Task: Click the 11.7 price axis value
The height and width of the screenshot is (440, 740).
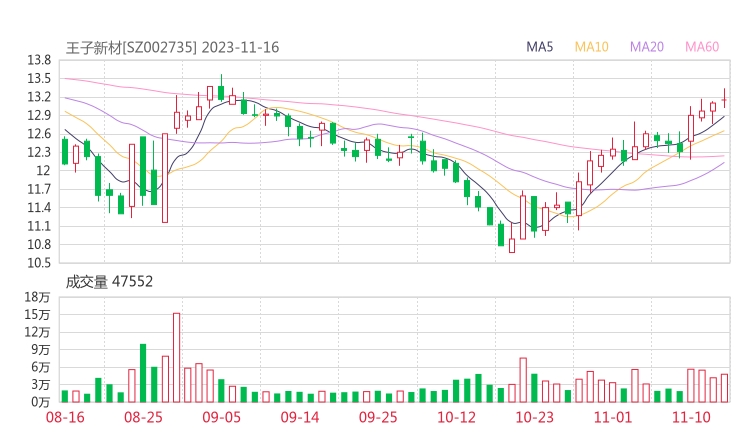Action: 39,189
